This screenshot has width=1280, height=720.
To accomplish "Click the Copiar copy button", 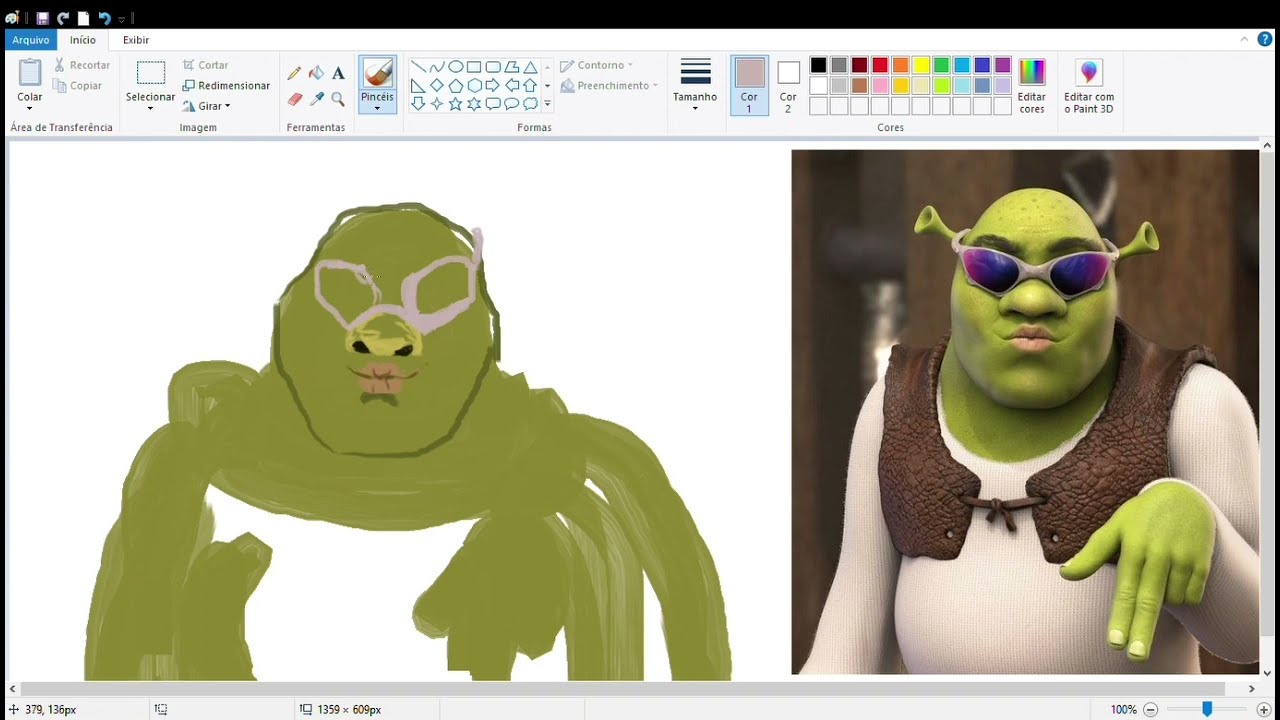I will (78, 86).
